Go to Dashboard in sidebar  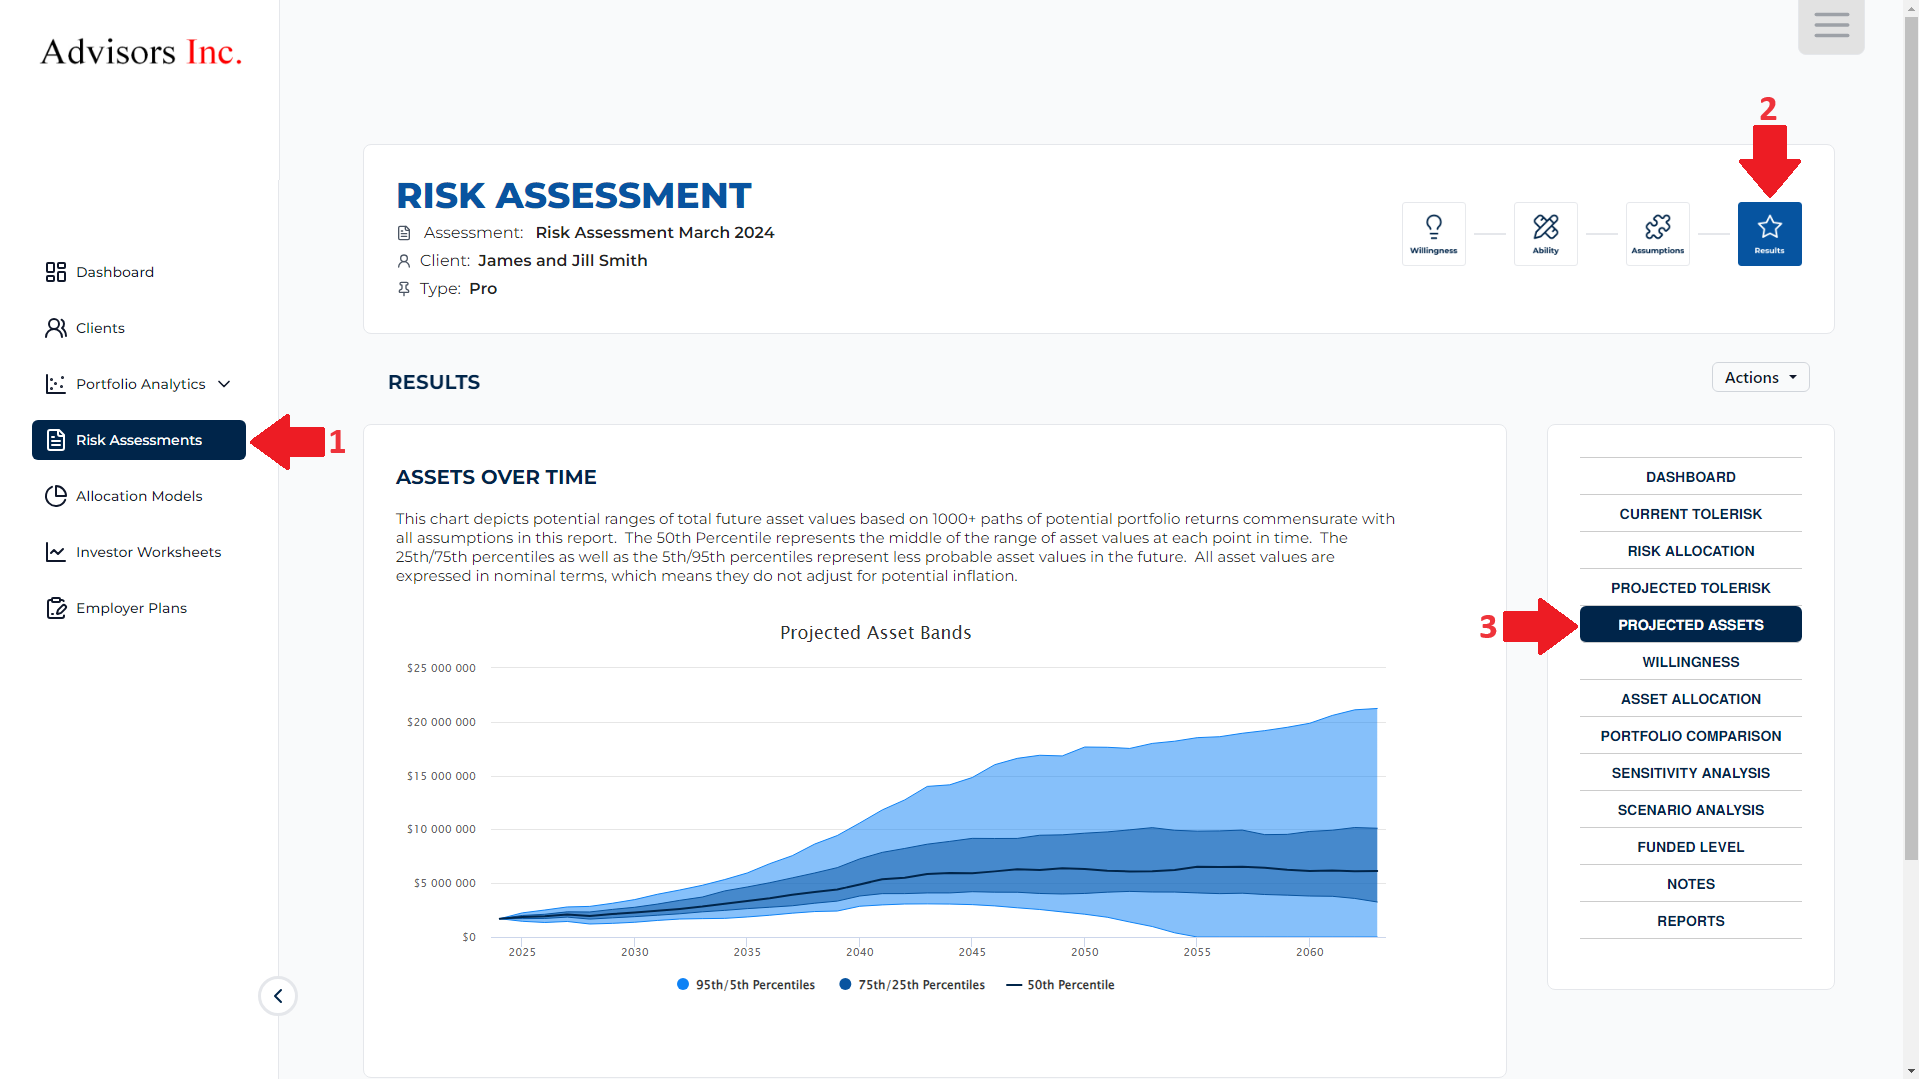[x=114, y=272]
